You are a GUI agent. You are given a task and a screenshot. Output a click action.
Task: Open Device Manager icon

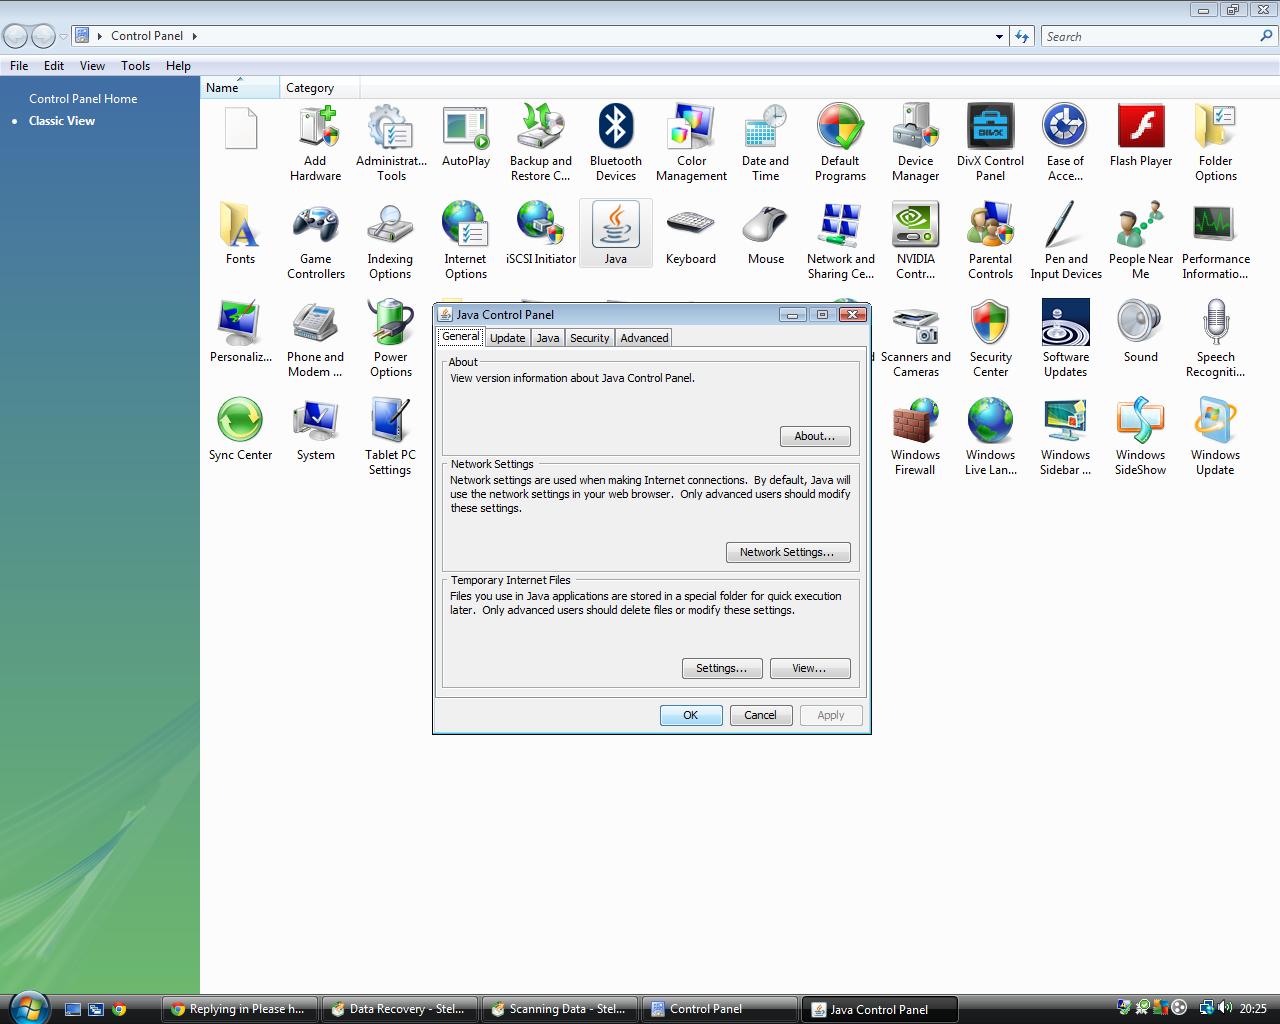pos(915,143)
